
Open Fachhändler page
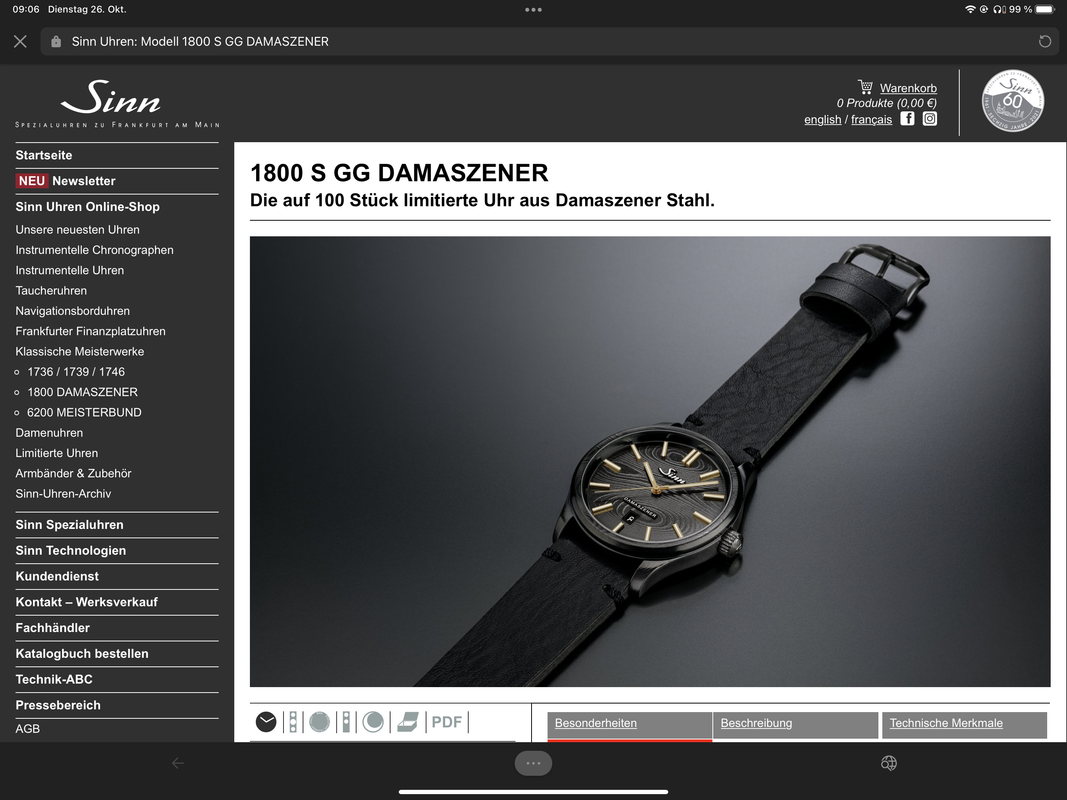point(52,628)
